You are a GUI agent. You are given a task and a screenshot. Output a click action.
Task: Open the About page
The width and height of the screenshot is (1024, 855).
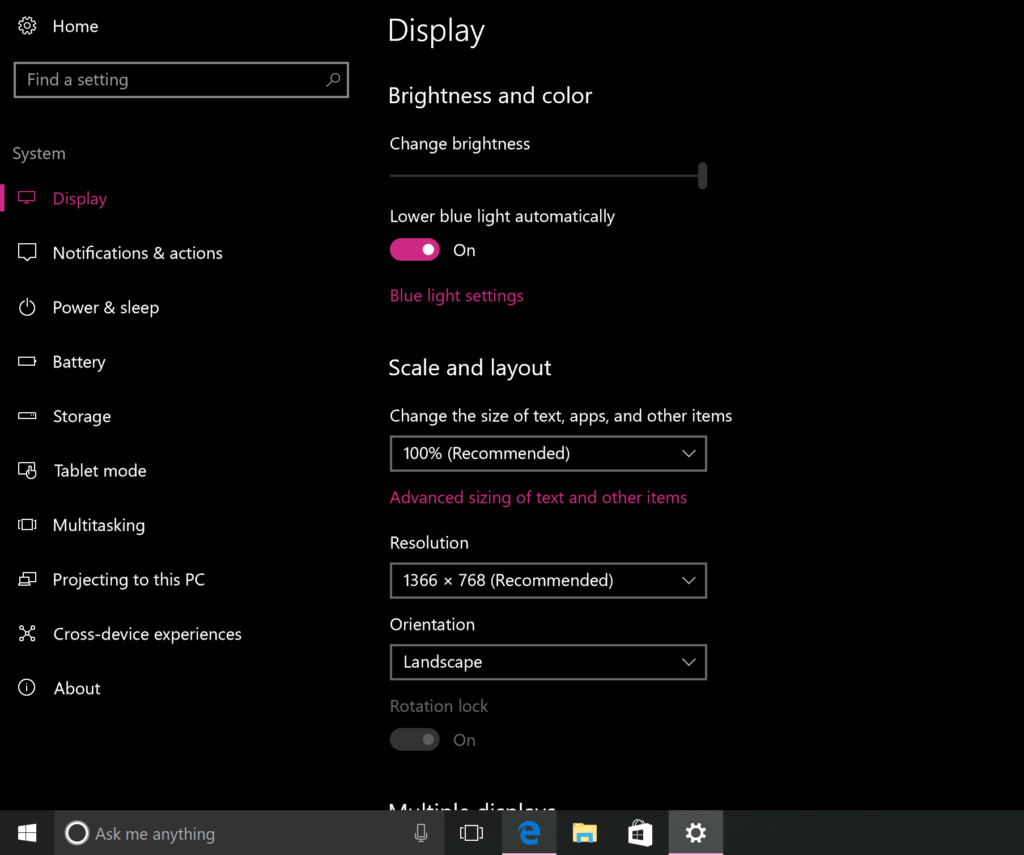tap(77, 688)
